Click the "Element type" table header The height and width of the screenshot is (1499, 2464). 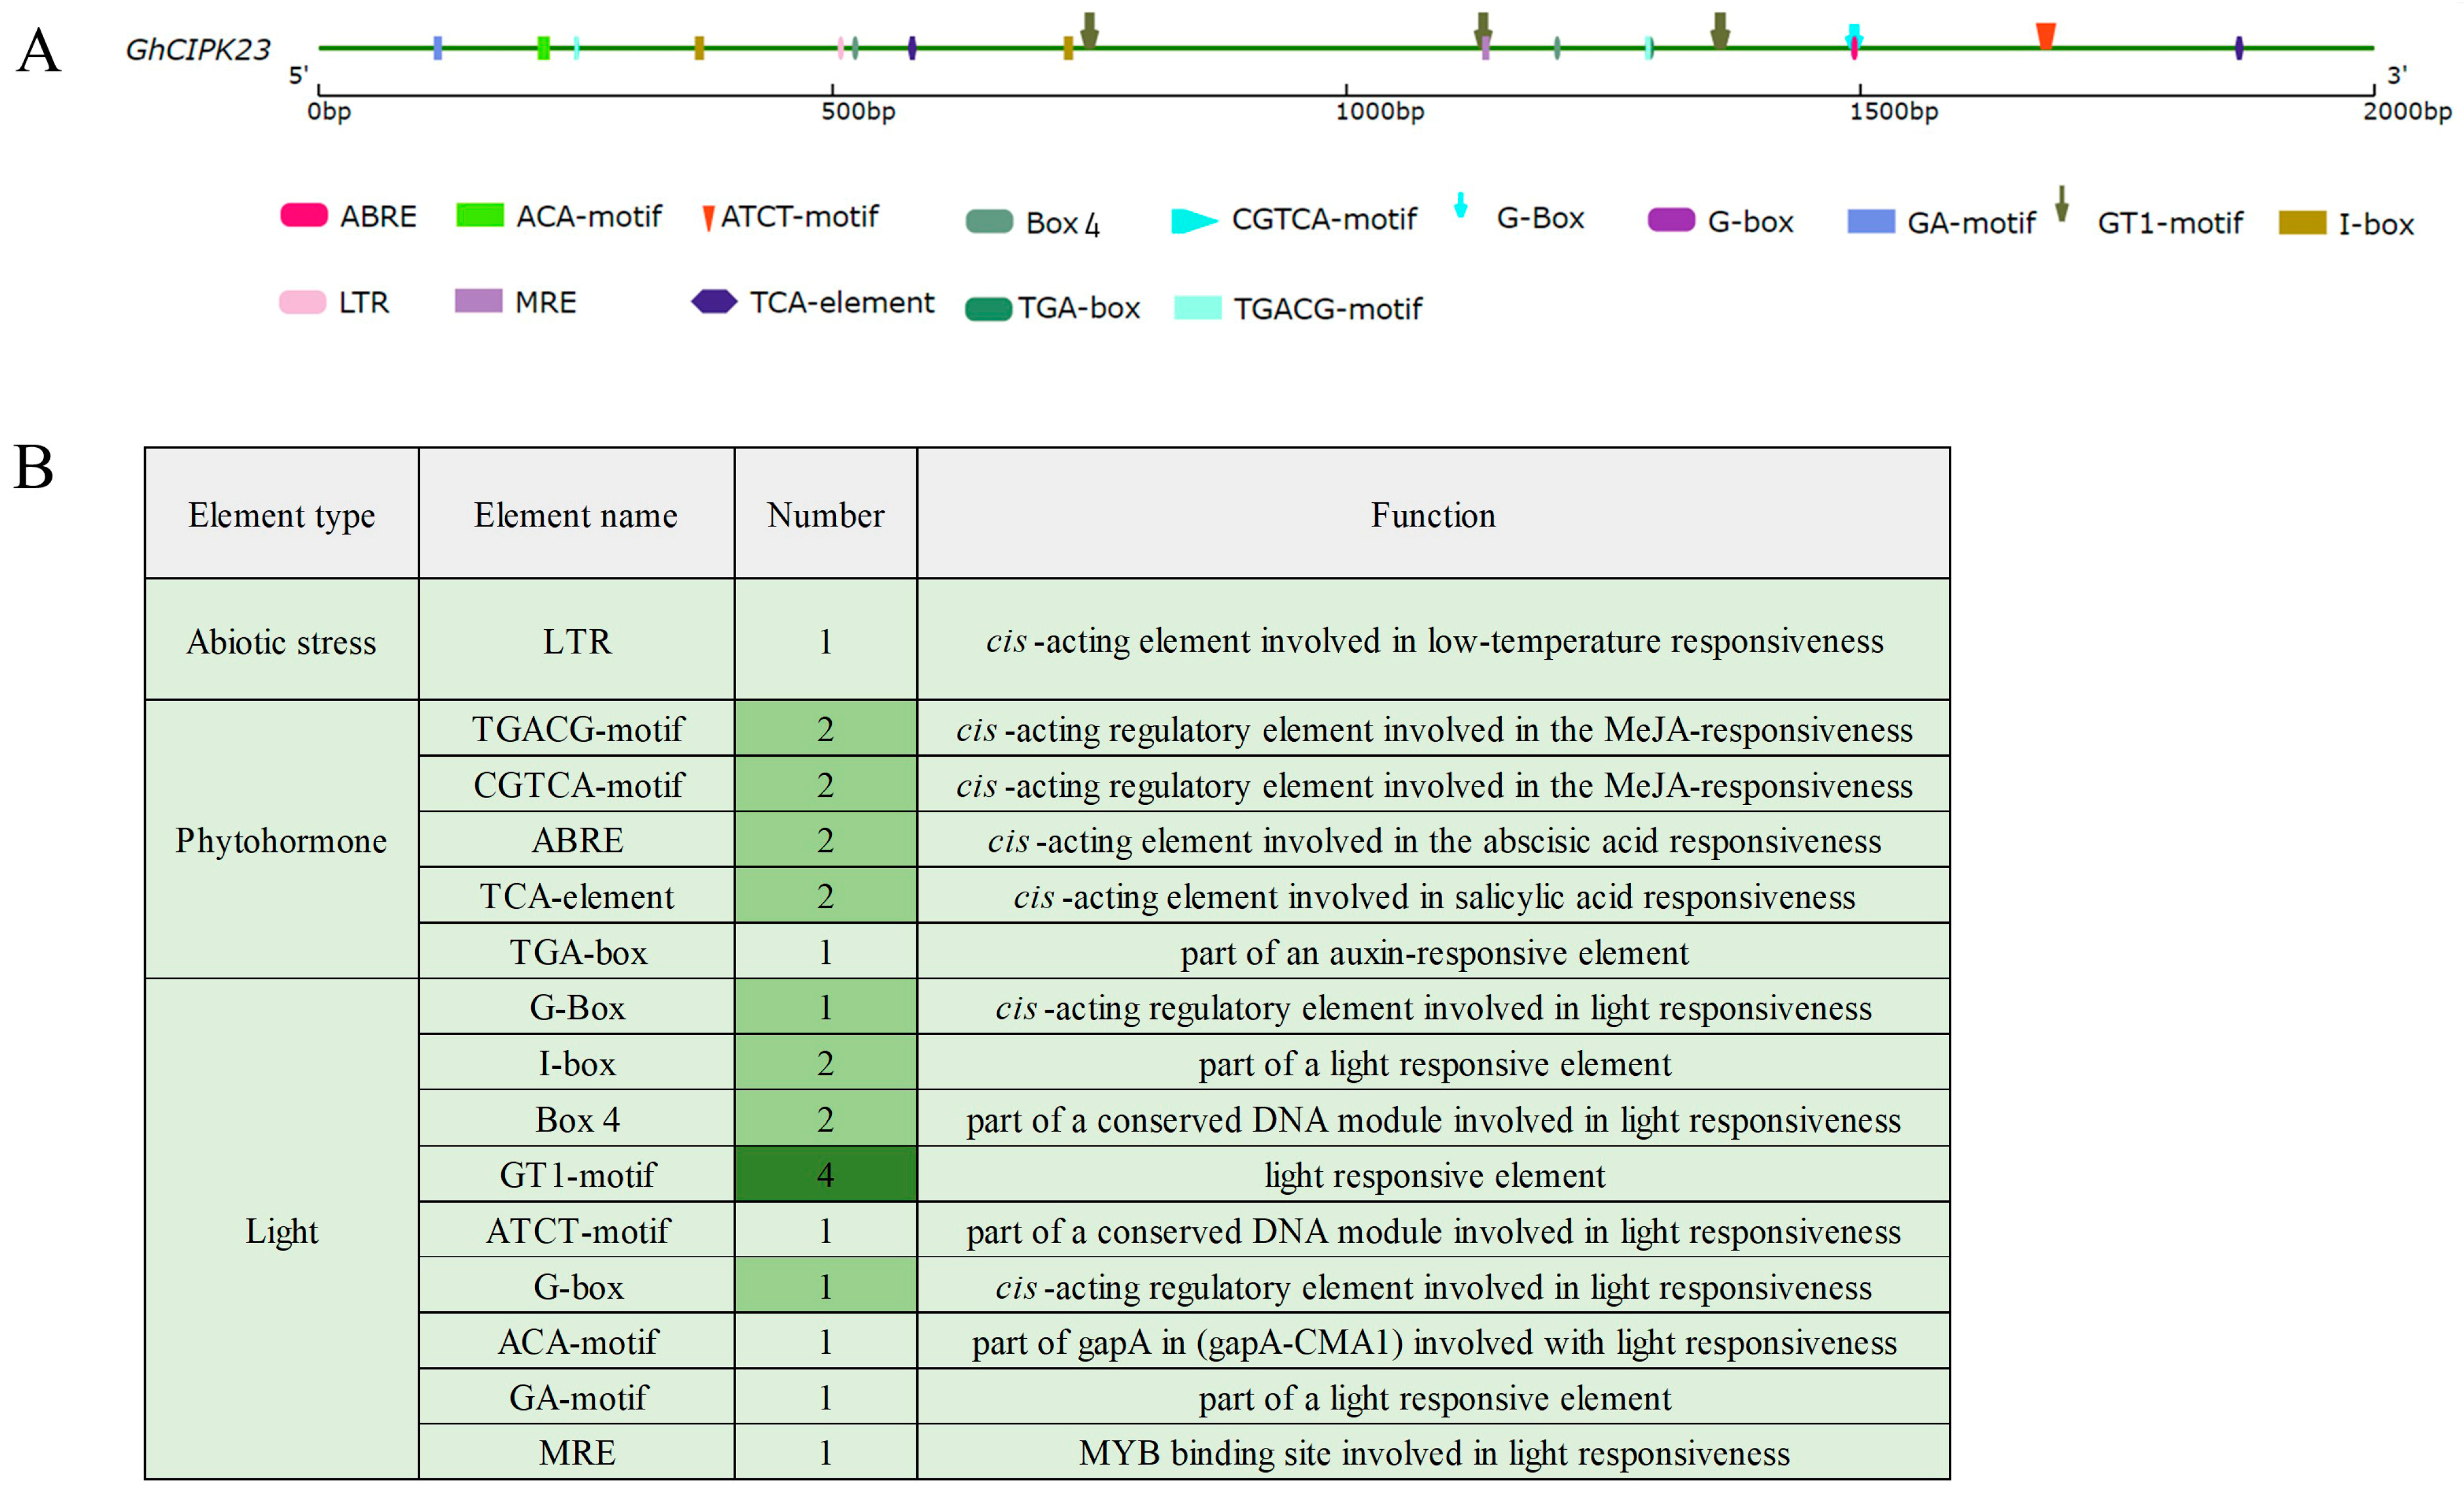(x=281, y=515)
